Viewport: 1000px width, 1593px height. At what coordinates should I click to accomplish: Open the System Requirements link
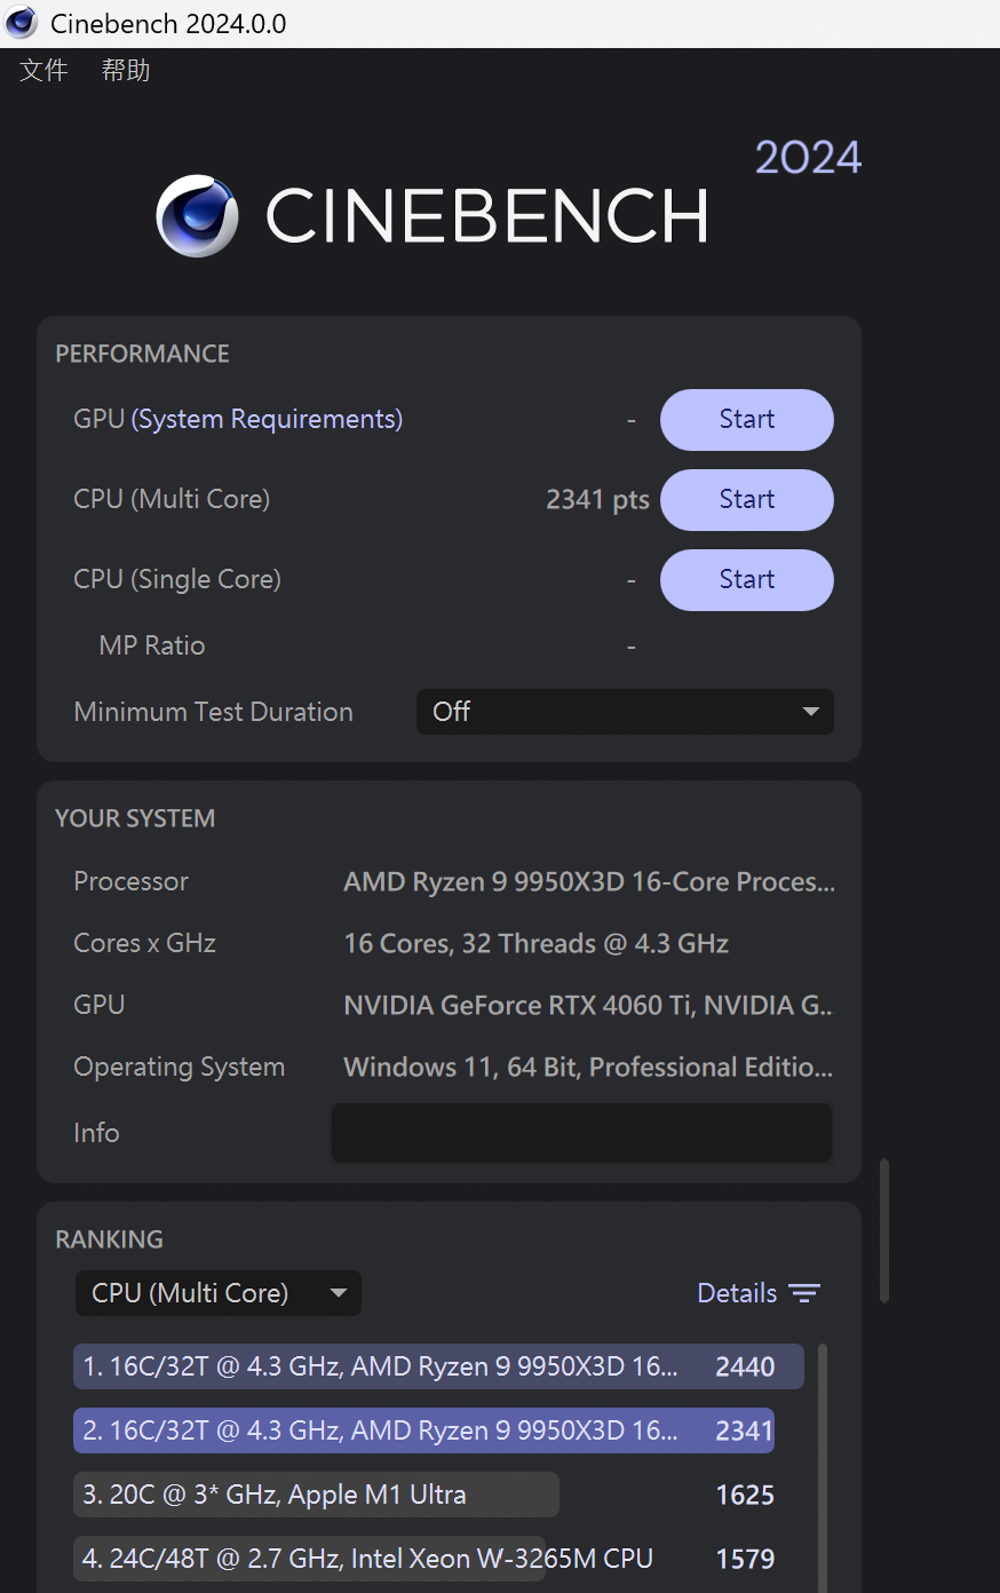click(x=267, y=419)
